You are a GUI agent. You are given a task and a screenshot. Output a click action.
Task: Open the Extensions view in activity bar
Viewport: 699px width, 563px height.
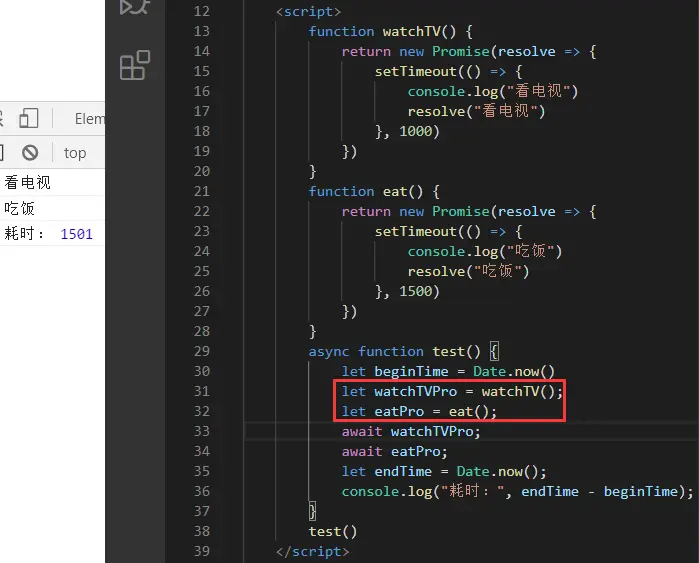pyautogui.click(x=135, y=65)
